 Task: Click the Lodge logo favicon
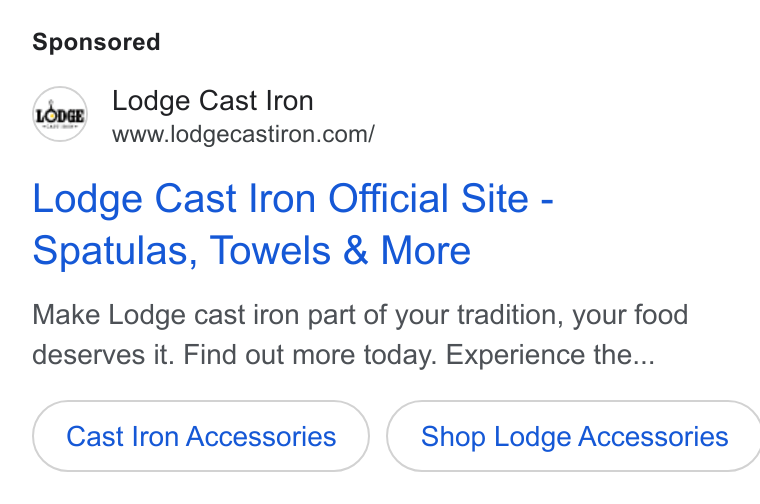click(x=60, y=114)
